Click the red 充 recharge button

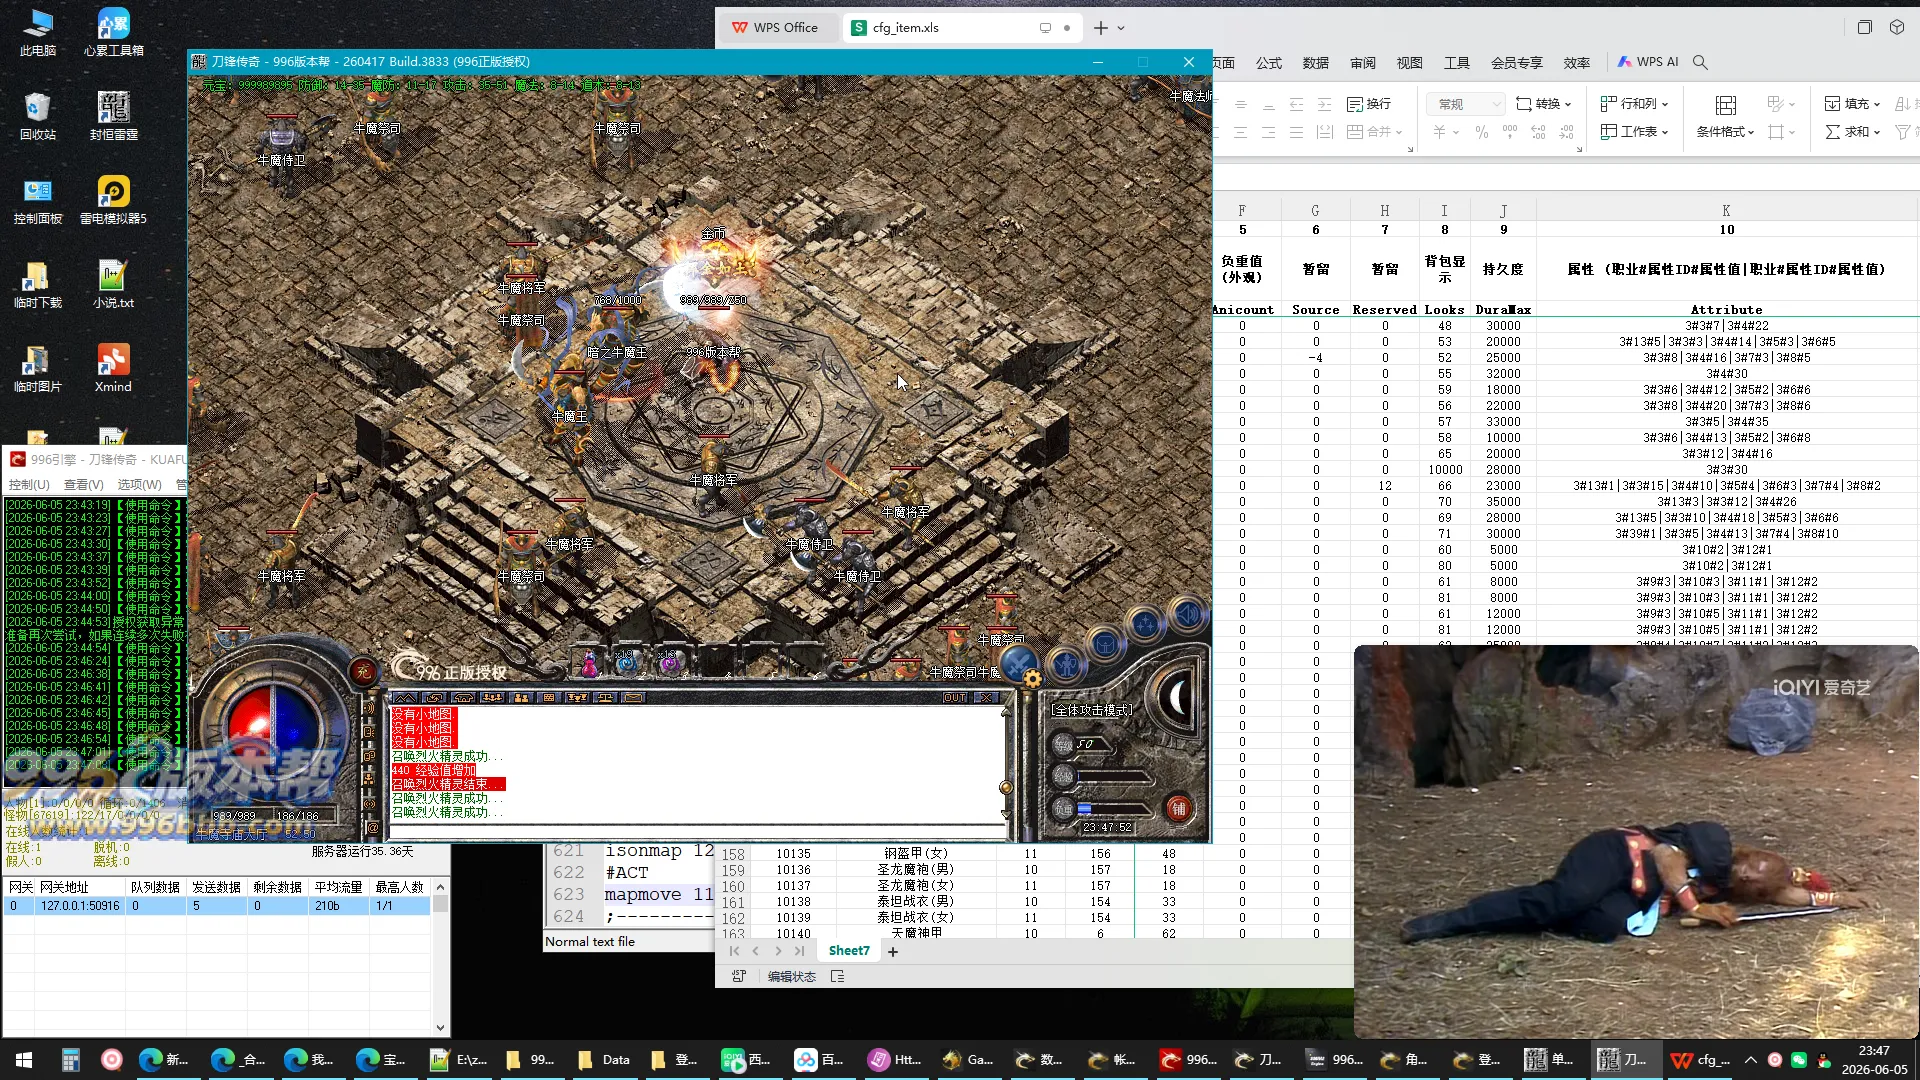coord(363,672)
